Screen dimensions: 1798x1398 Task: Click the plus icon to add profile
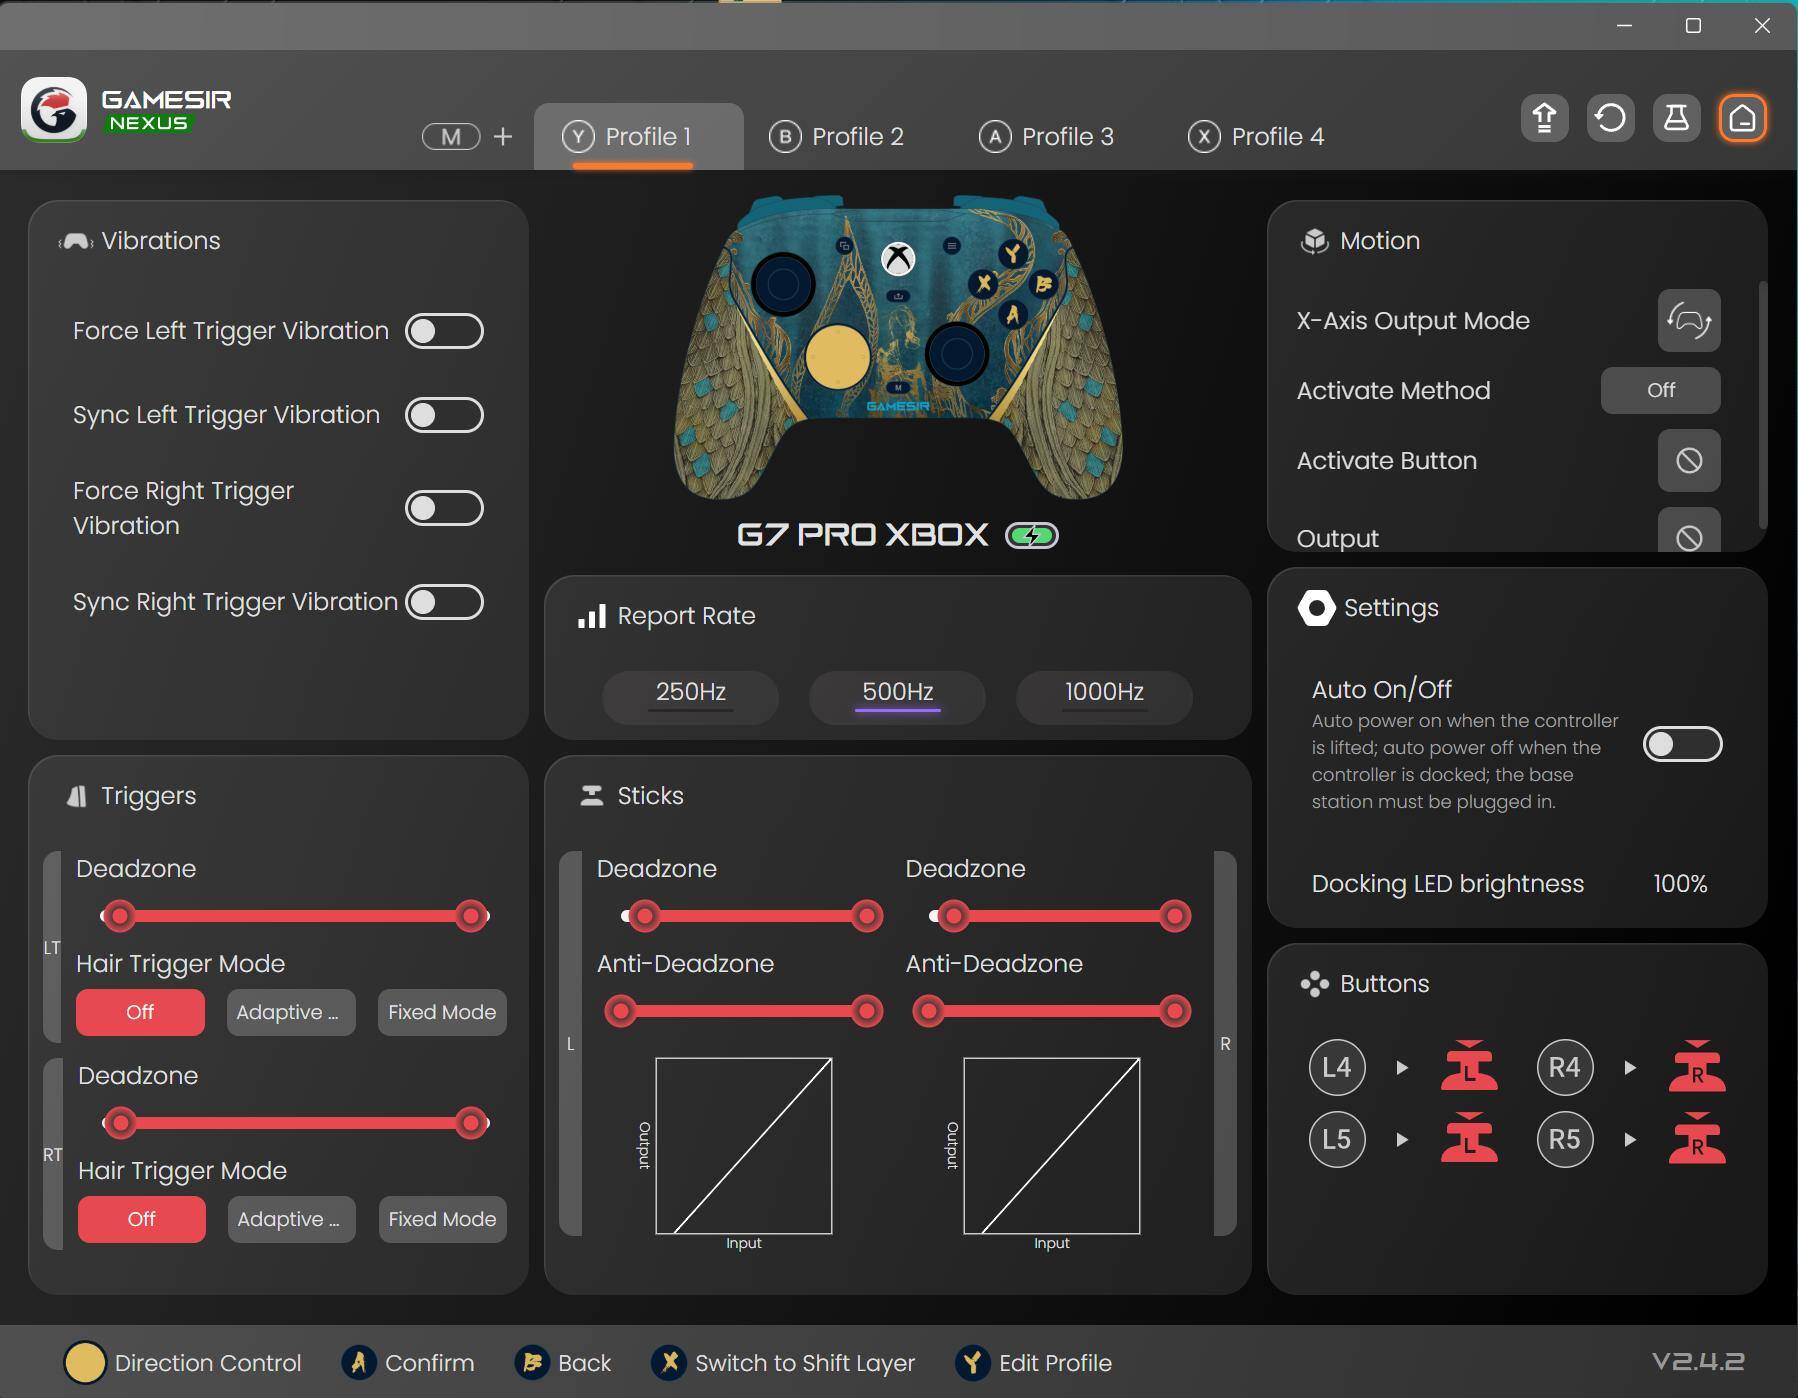coord(503,136)
